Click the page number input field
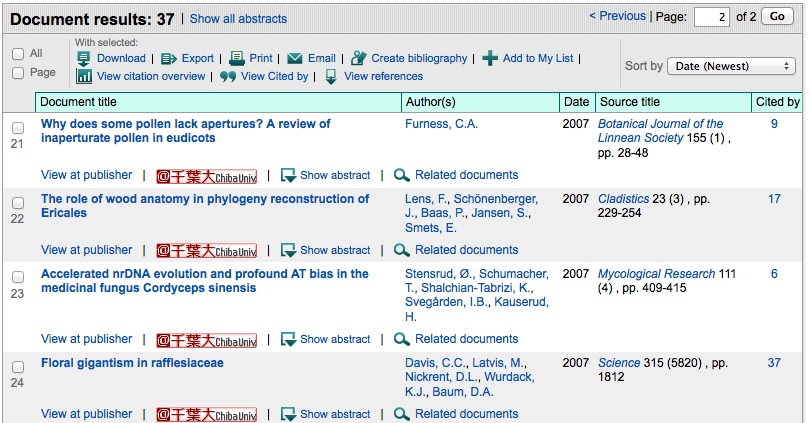 coord(711,16)
